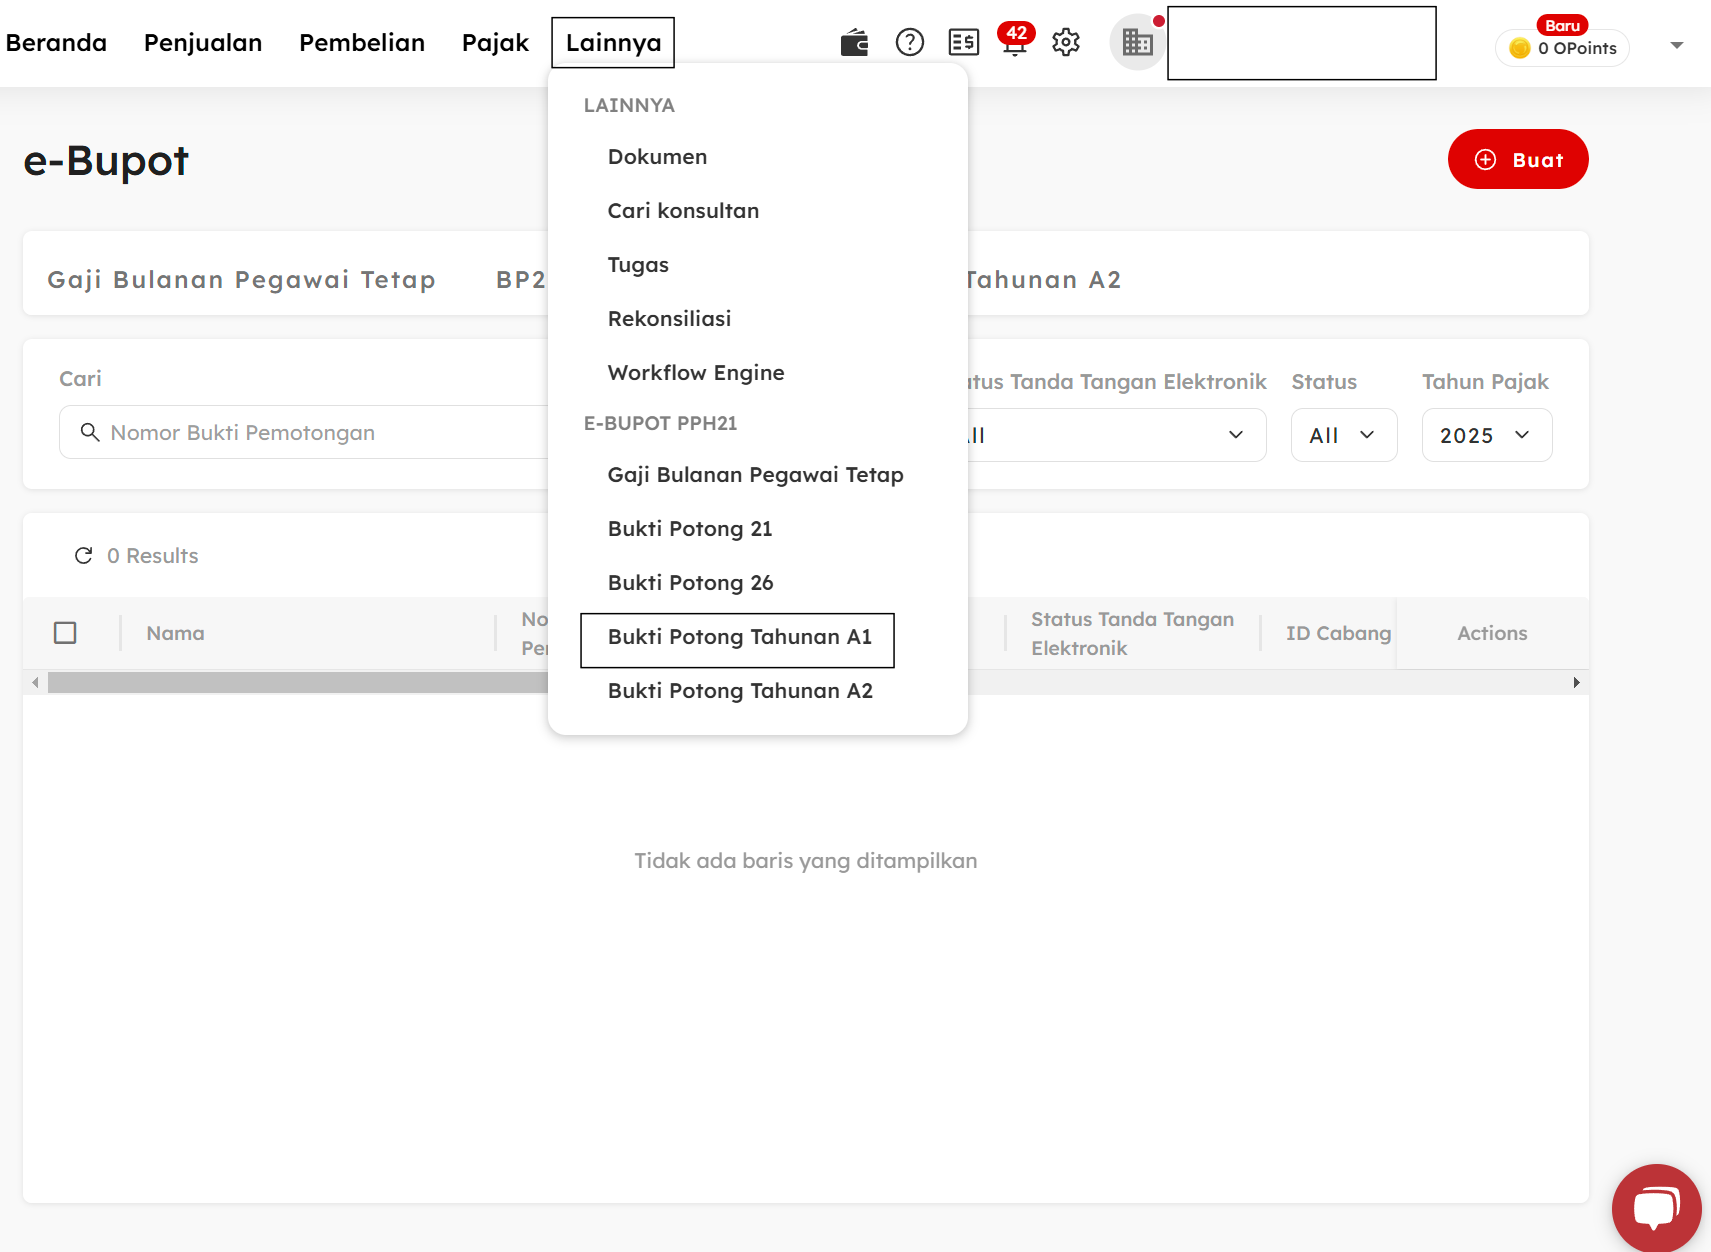The image size is (1711, 1252).
Task: Choose Rekonsiliasi from the Lainnya menu
Action: [x=669, y=319]
